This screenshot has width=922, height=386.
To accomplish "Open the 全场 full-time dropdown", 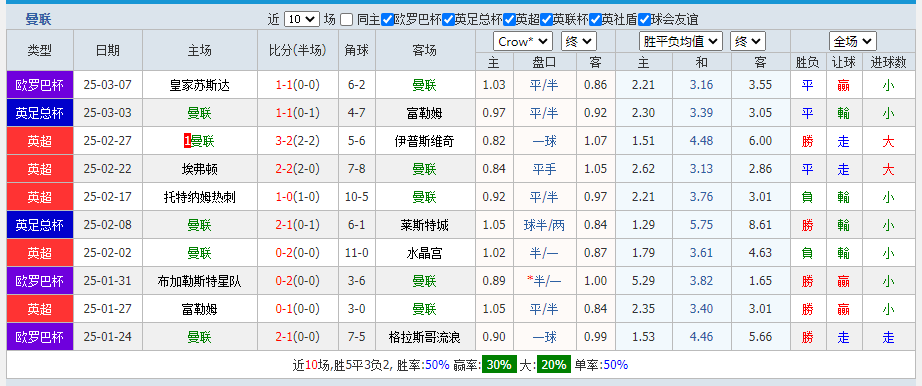I will point(853,41).
